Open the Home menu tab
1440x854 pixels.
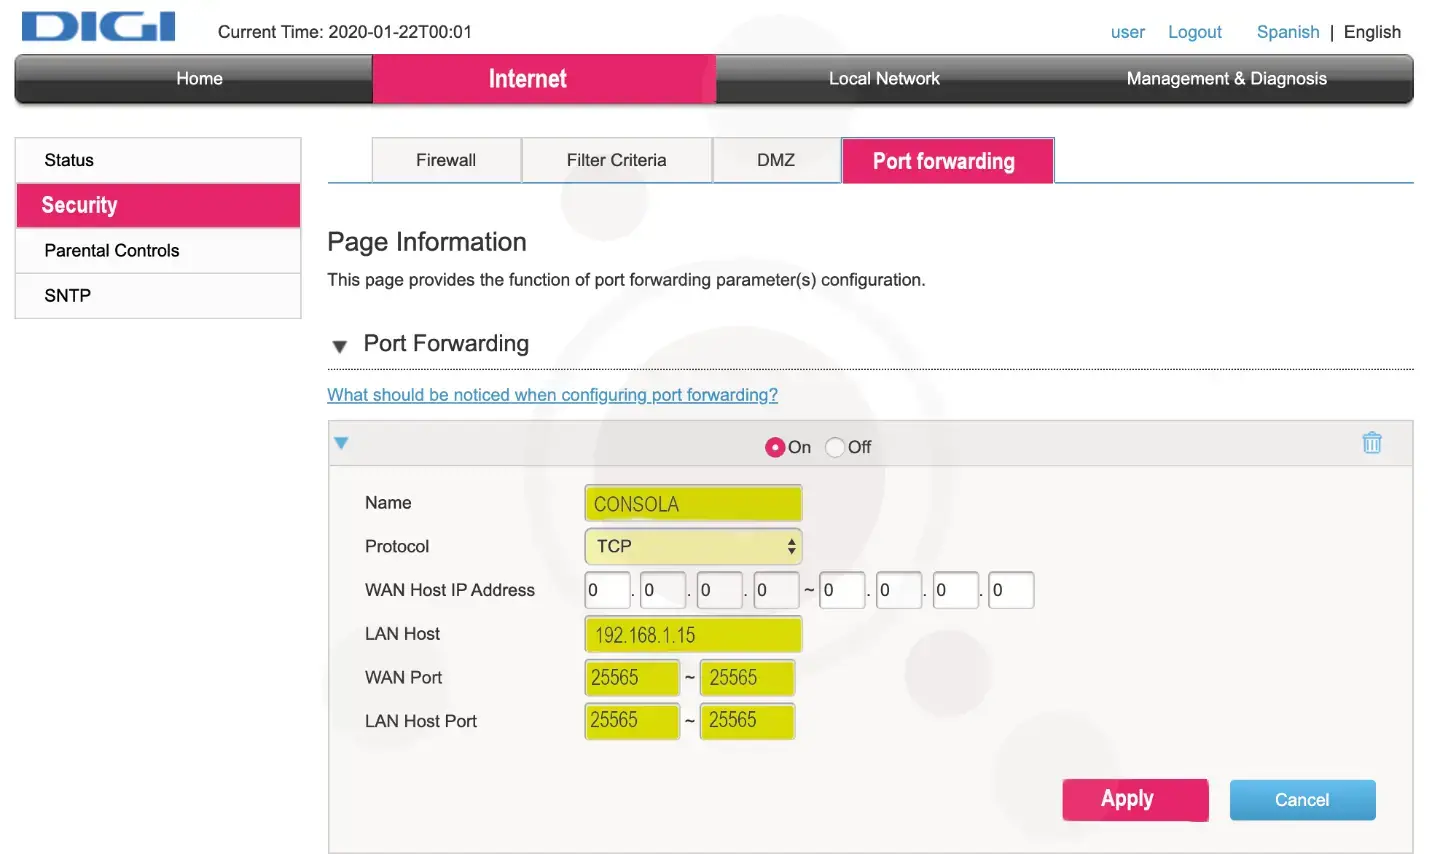point(199,79)
